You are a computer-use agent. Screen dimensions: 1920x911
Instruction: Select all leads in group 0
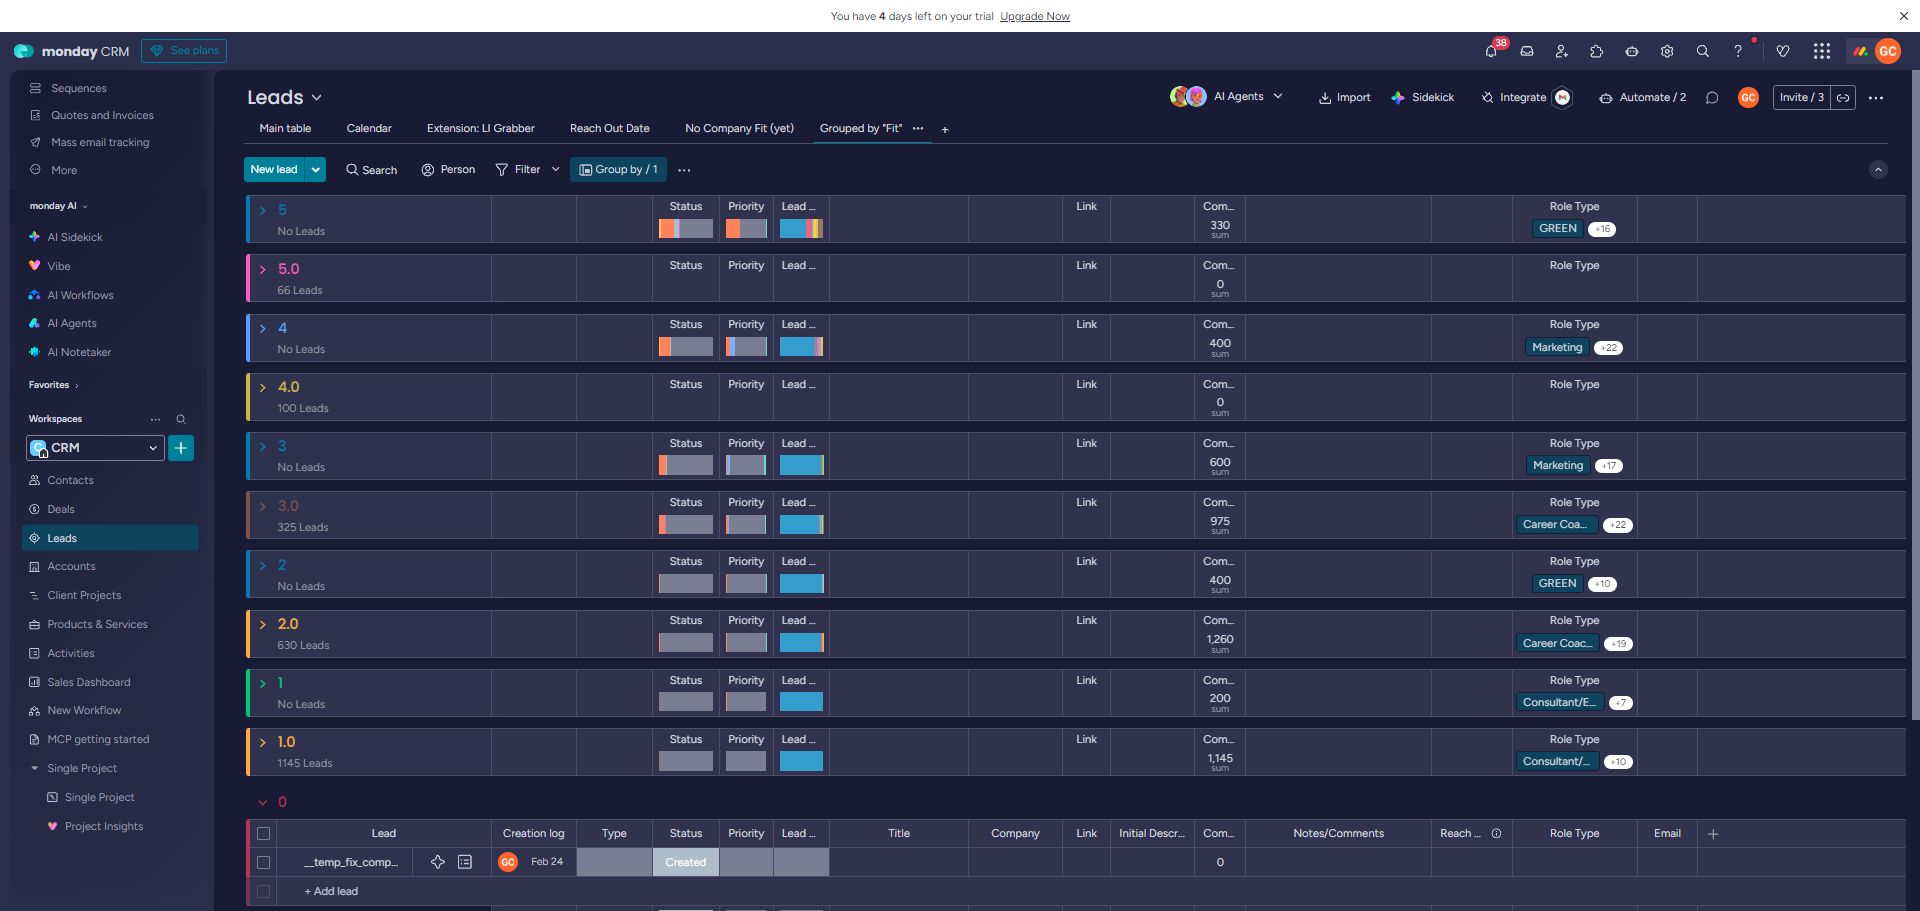pos(264,834)
